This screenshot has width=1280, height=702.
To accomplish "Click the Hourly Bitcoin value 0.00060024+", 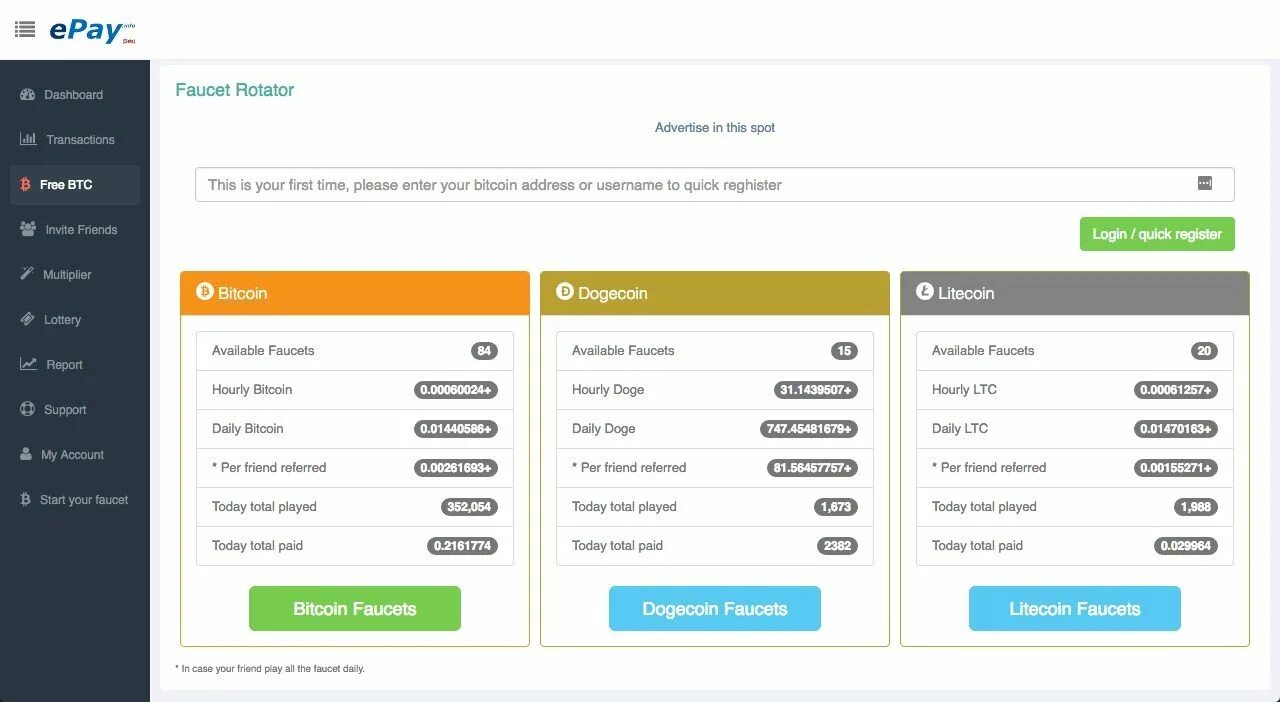I will tap(456, 390).
